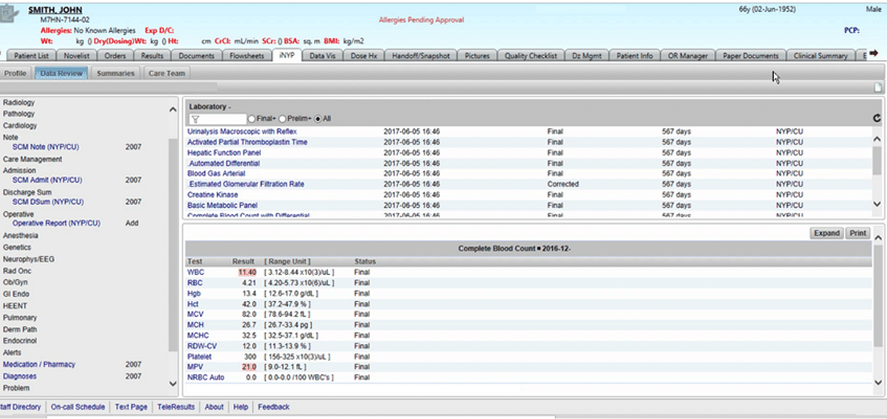Viewport: 887px width, 419px height.
Task: Switch to the Summaries sub-tab
Action: 115,74
